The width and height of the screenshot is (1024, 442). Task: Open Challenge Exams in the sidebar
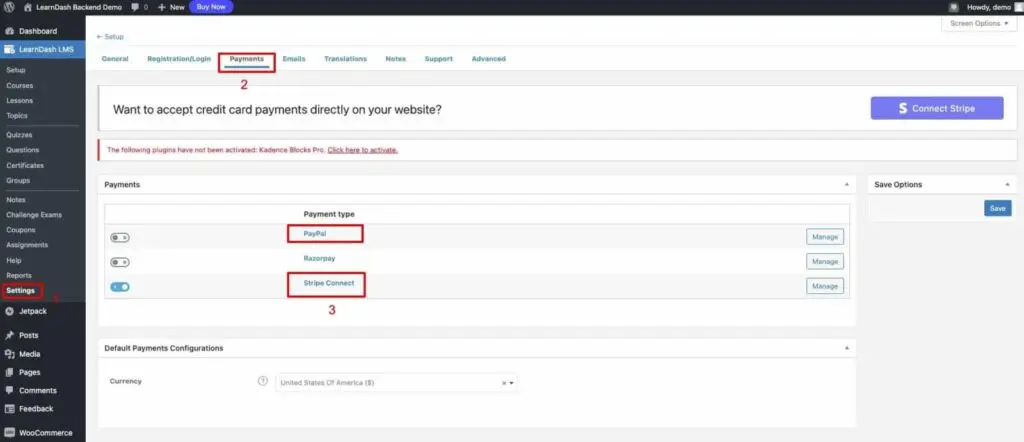34,215
